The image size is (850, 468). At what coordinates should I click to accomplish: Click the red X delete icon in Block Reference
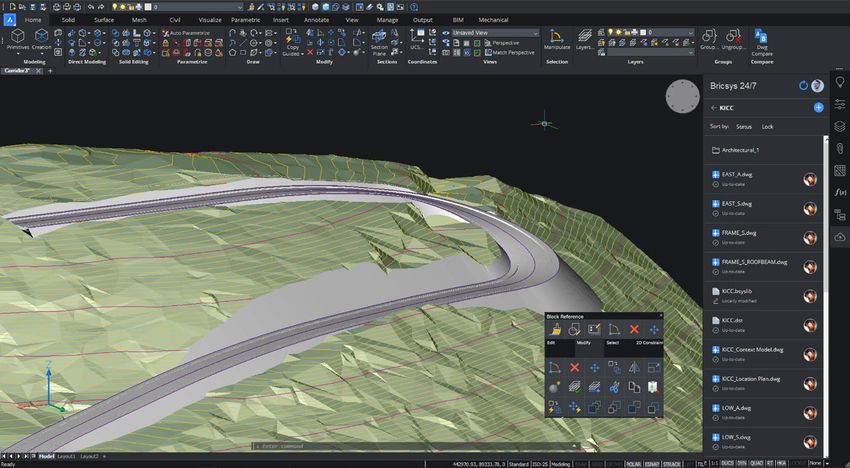(633, 329)
